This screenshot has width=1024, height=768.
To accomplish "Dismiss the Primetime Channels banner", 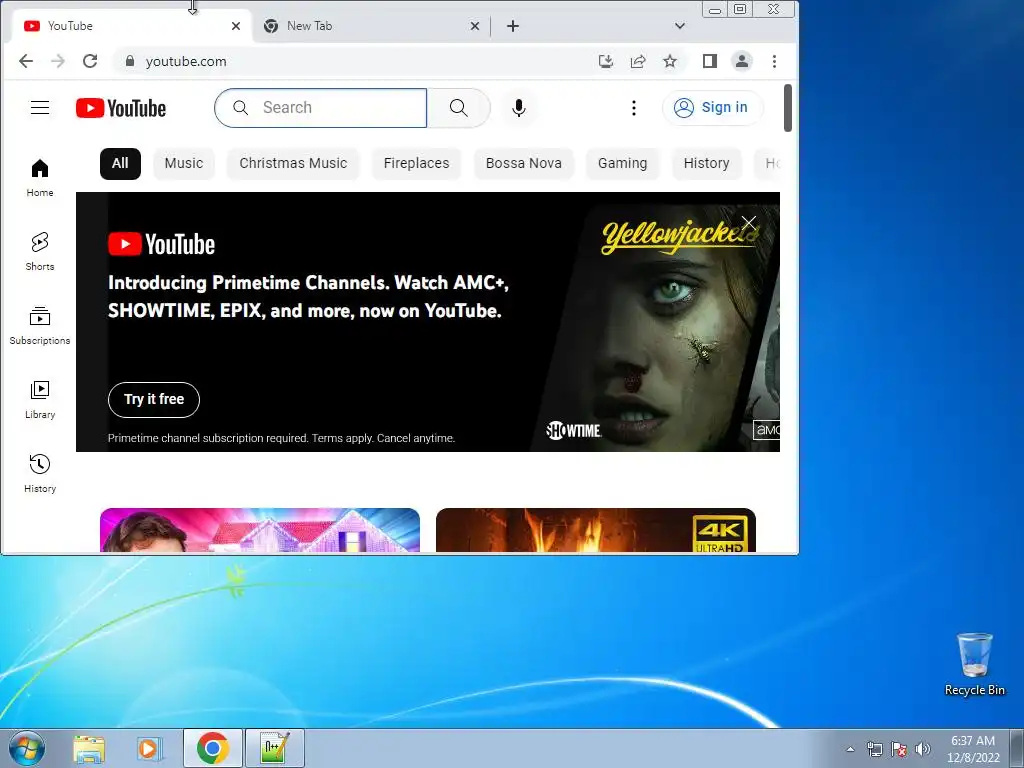I will (x=748, y=223).
